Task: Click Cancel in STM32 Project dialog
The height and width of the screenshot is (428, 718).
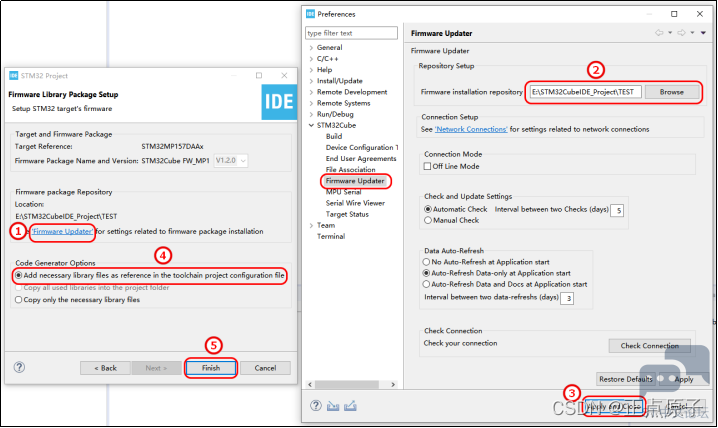Action: coord(265,368)
